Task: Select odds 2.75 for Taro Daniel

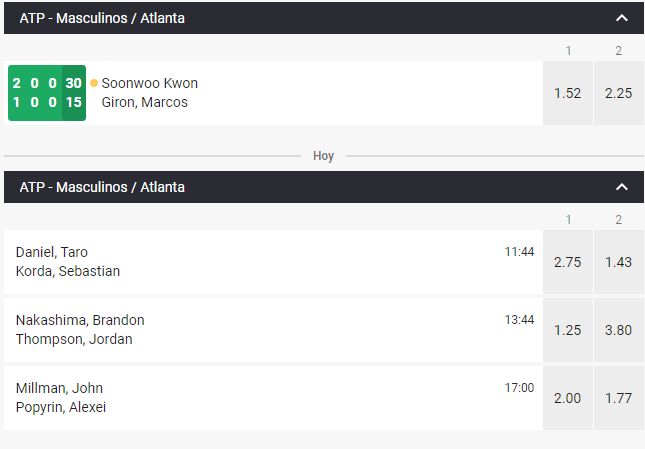Action: [568, 261]
